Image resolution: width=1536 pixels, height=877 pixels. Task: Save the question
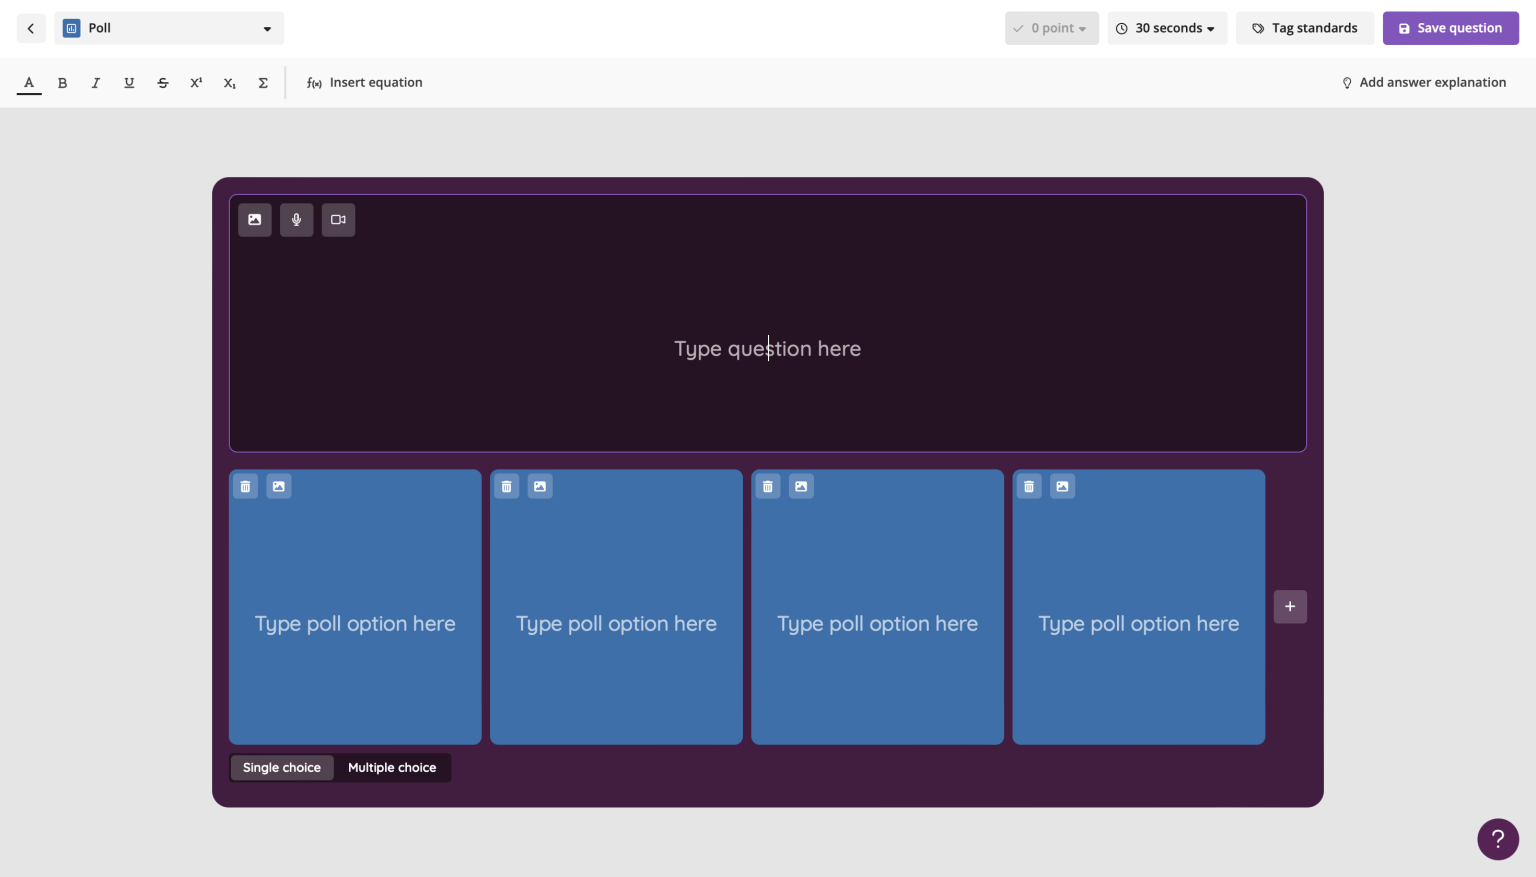coord(1450,28)
